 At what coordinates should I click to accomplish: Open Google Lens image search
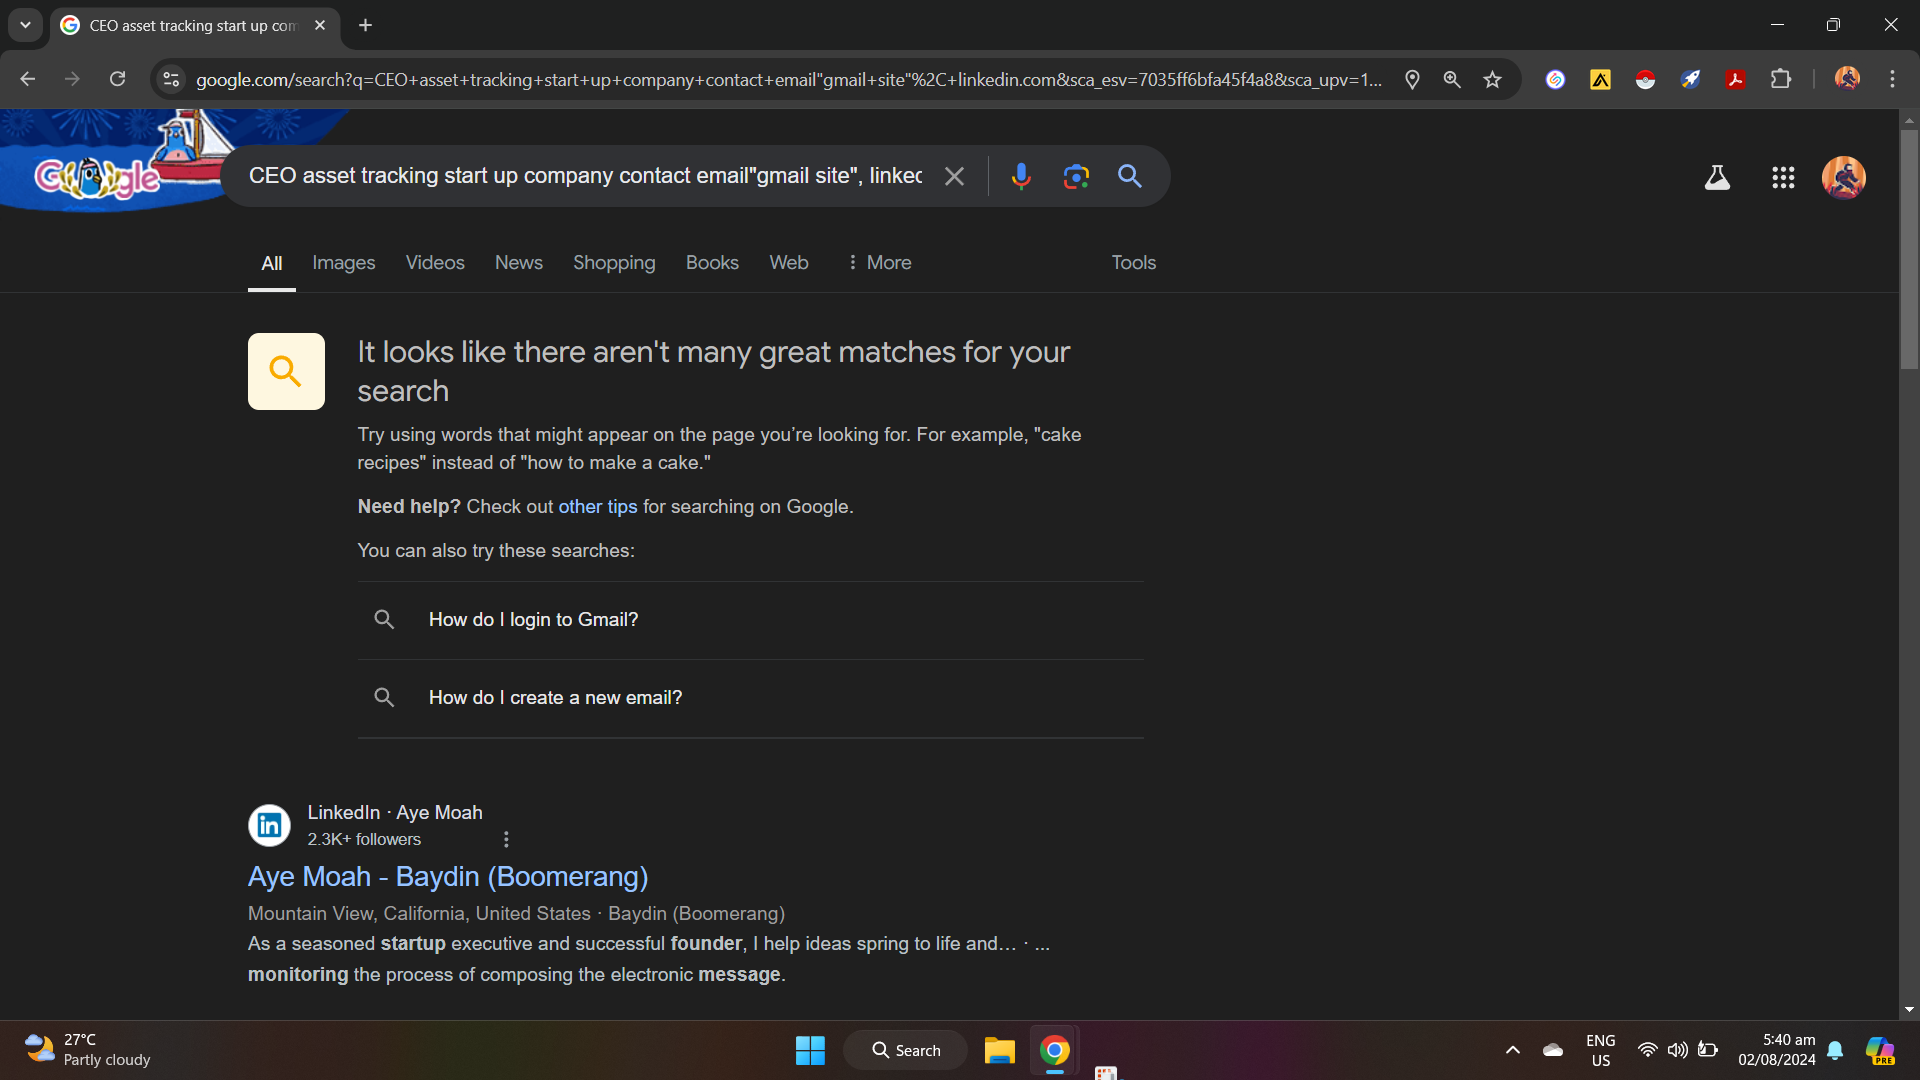tap(1076, 177)
